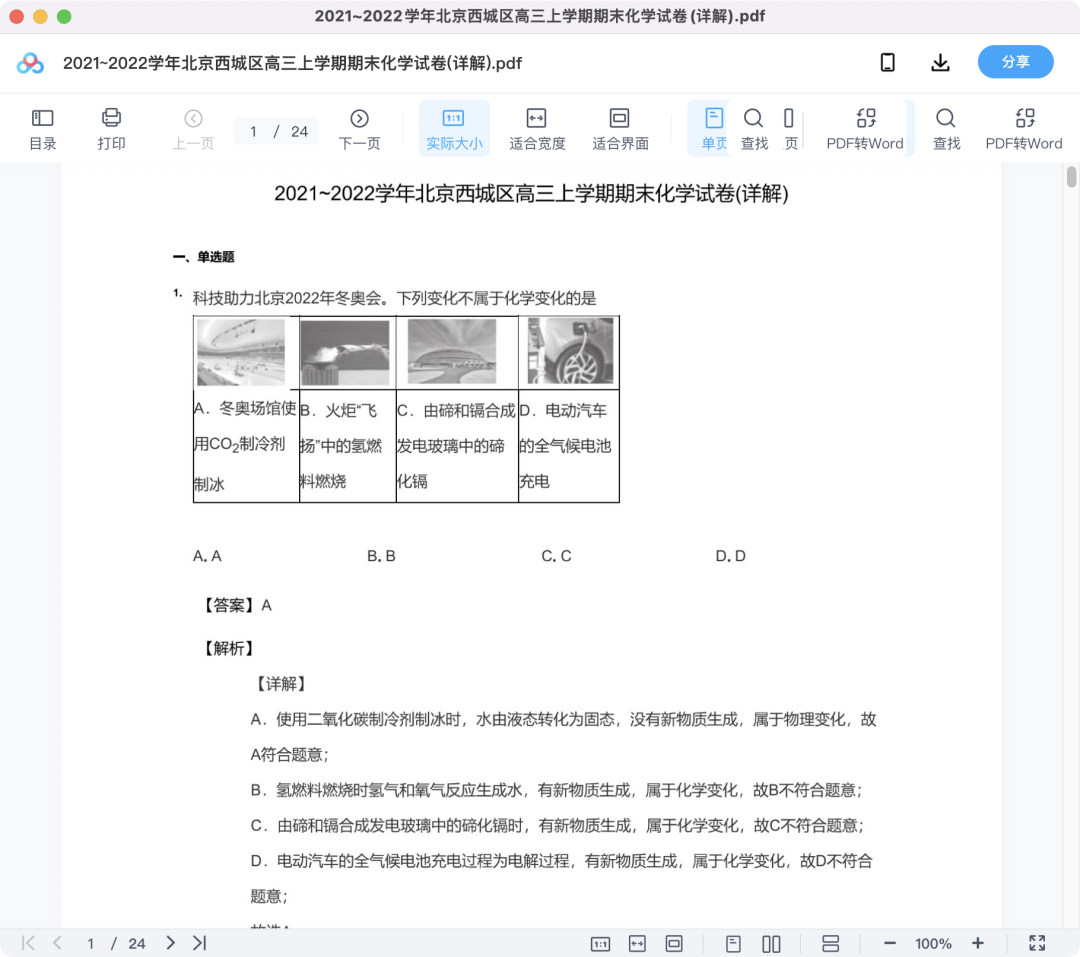Click the bottom bar 1:1 actual size icon
Image resolution: width=1080 pixels, height=957 pixels.
click(x=601, y=943)
